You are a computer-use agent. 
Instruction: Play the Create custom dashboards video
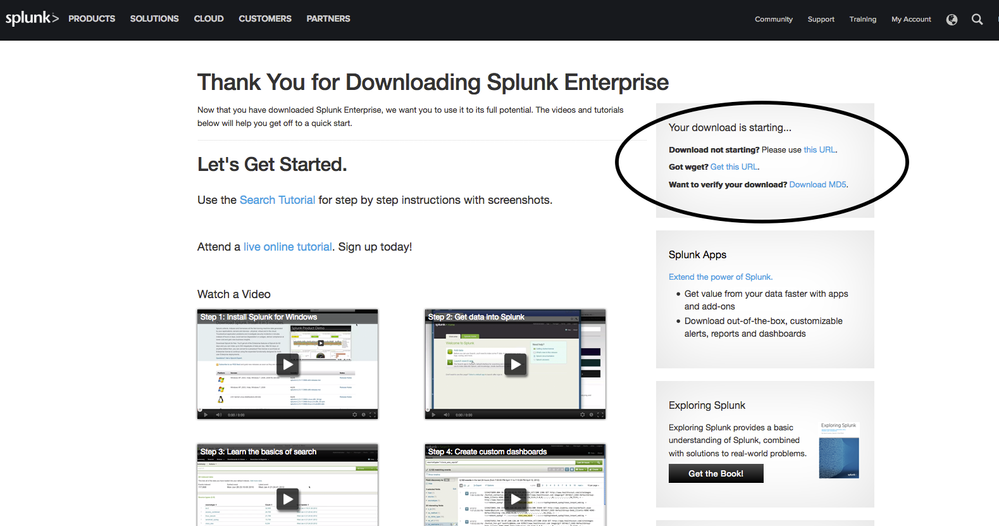pyautogui.click(x=515, y=498)
